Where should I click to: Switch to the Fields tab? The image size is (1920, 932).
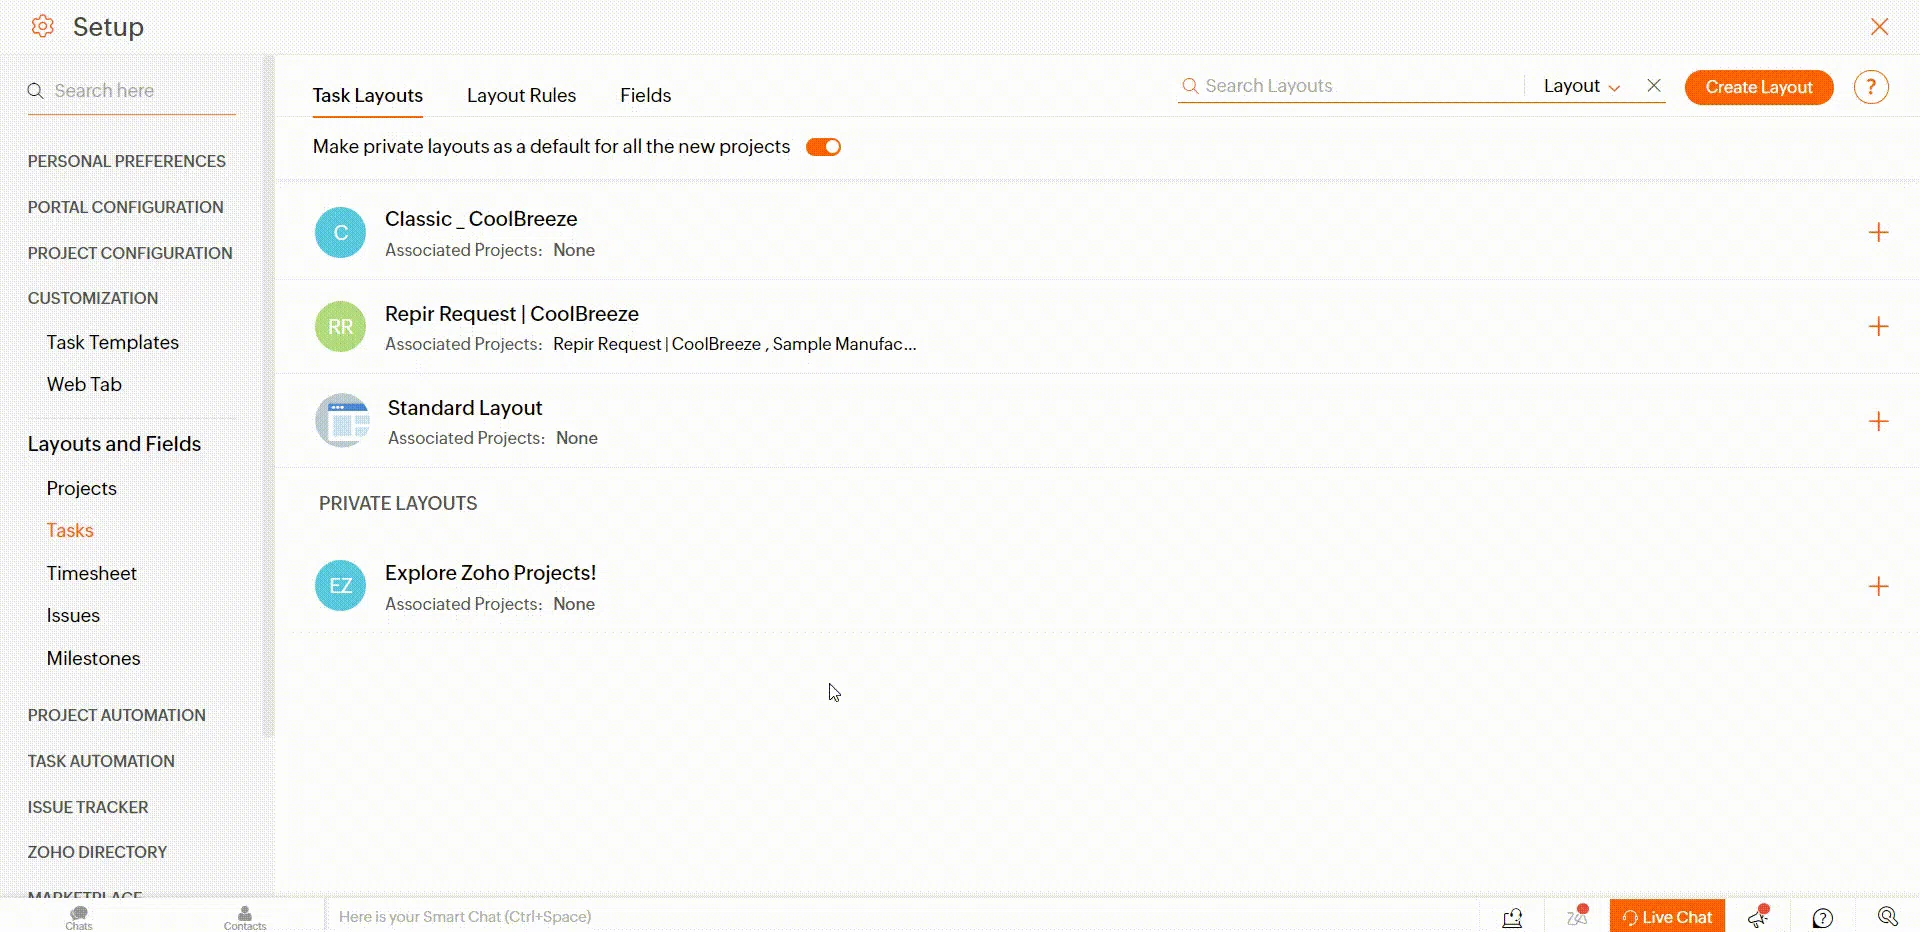click(645, 95)
